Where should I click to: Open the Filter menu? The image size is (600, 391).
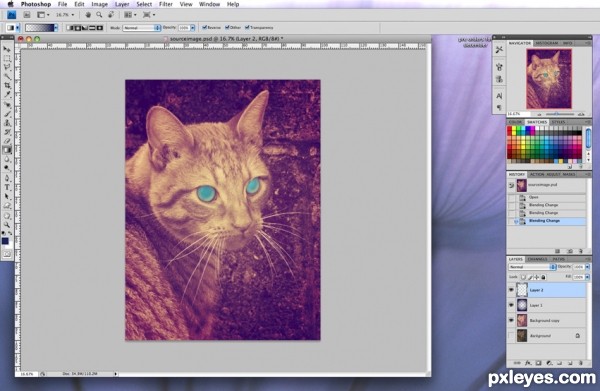pyautogui.click(x=166, y=4)
